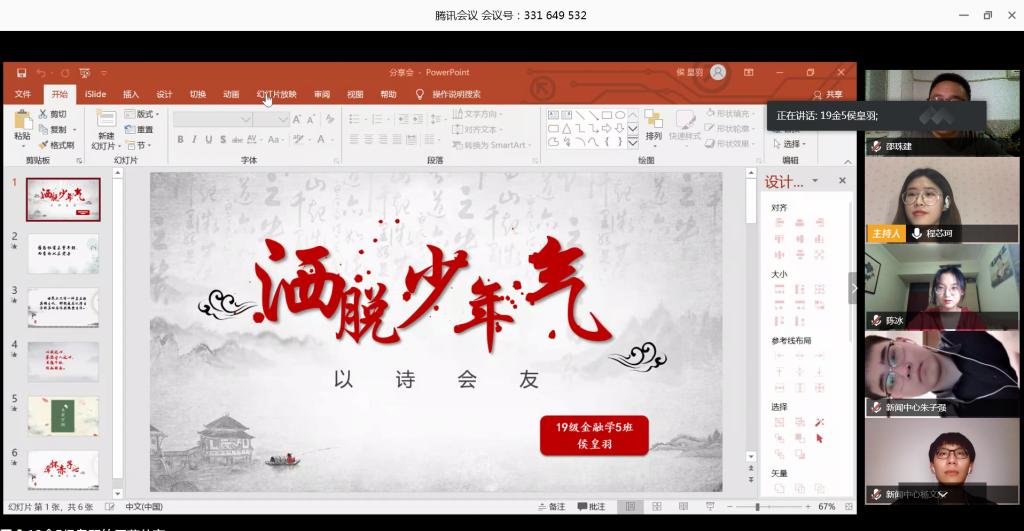Click the Cut (剪切) icon

54,114
